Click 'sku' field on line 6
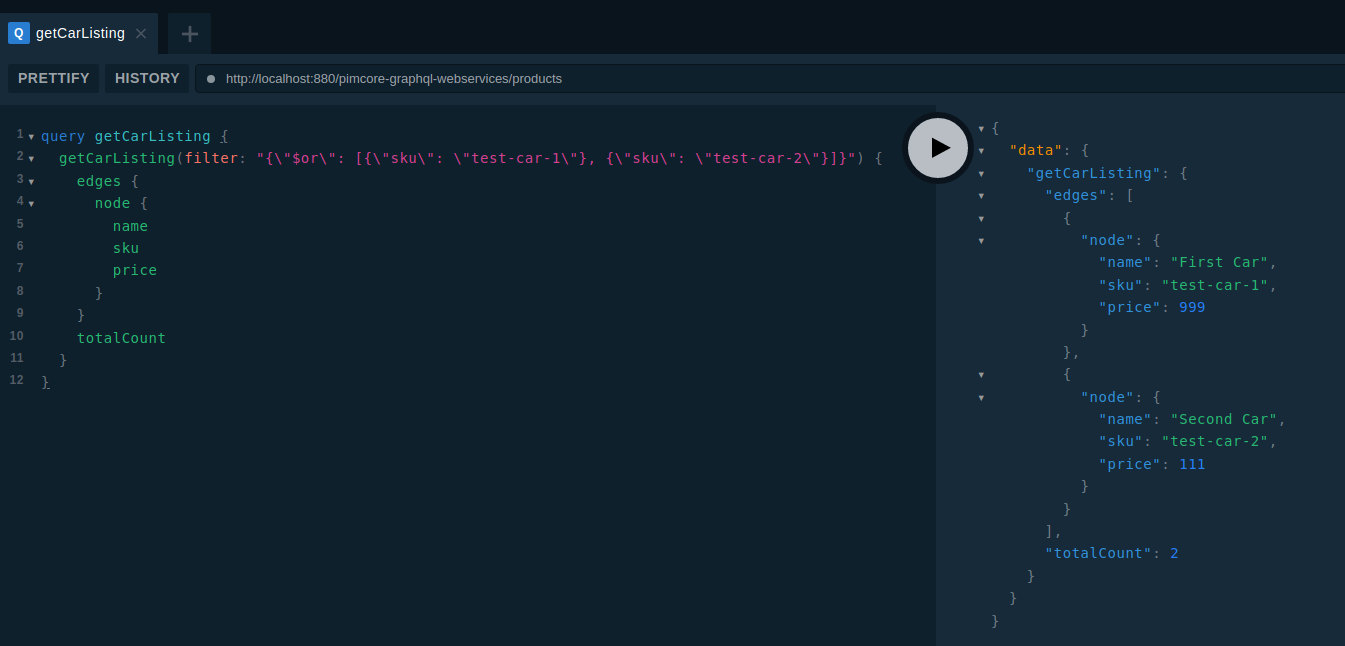 coord(126,248)
